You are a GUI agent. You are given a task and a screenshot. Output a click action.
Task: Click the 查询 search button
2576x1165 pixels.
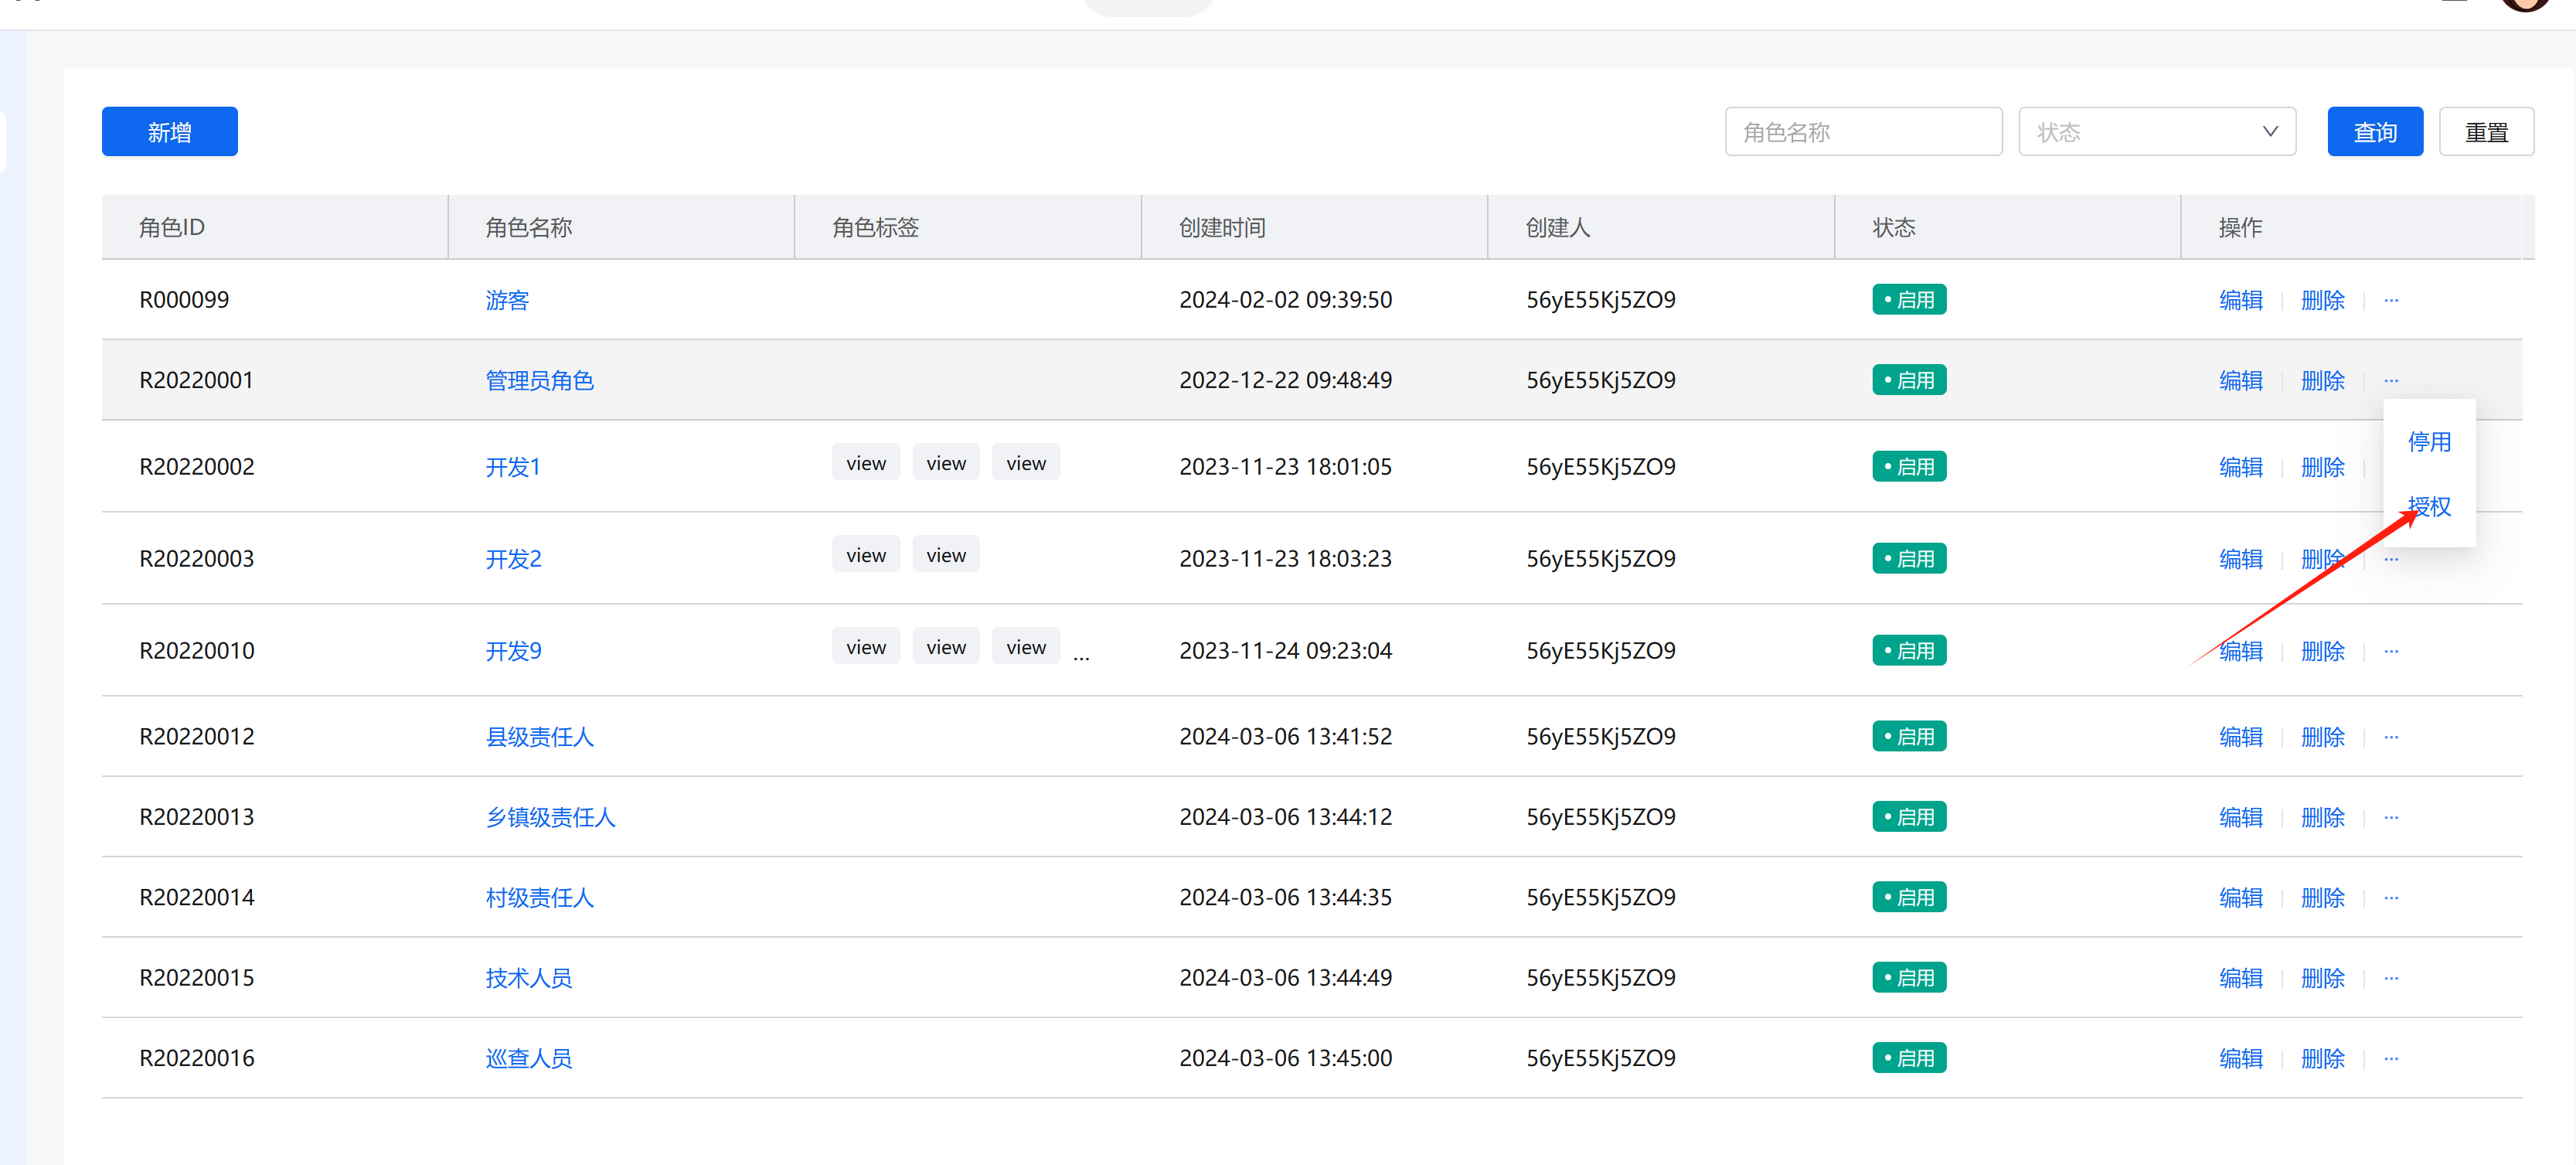coord(2374,132)
